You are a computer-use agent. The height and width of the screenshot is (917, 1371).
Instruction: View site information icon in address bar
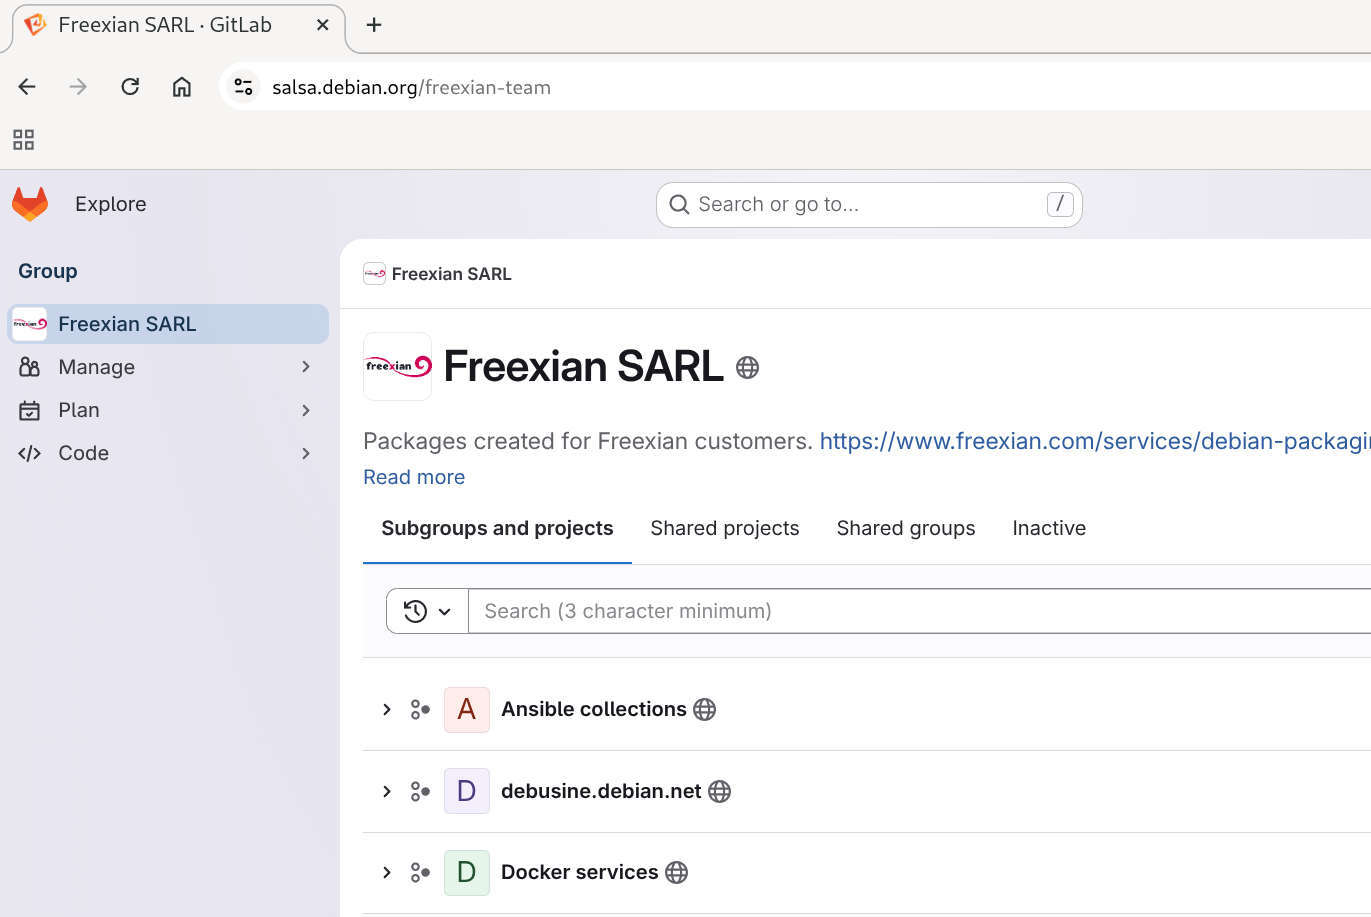[243, 87]
